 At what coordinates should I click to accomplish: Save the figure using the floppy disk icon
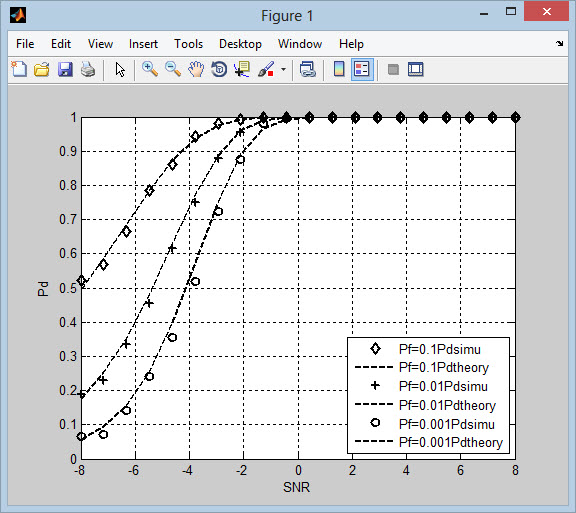pos(65,69)
